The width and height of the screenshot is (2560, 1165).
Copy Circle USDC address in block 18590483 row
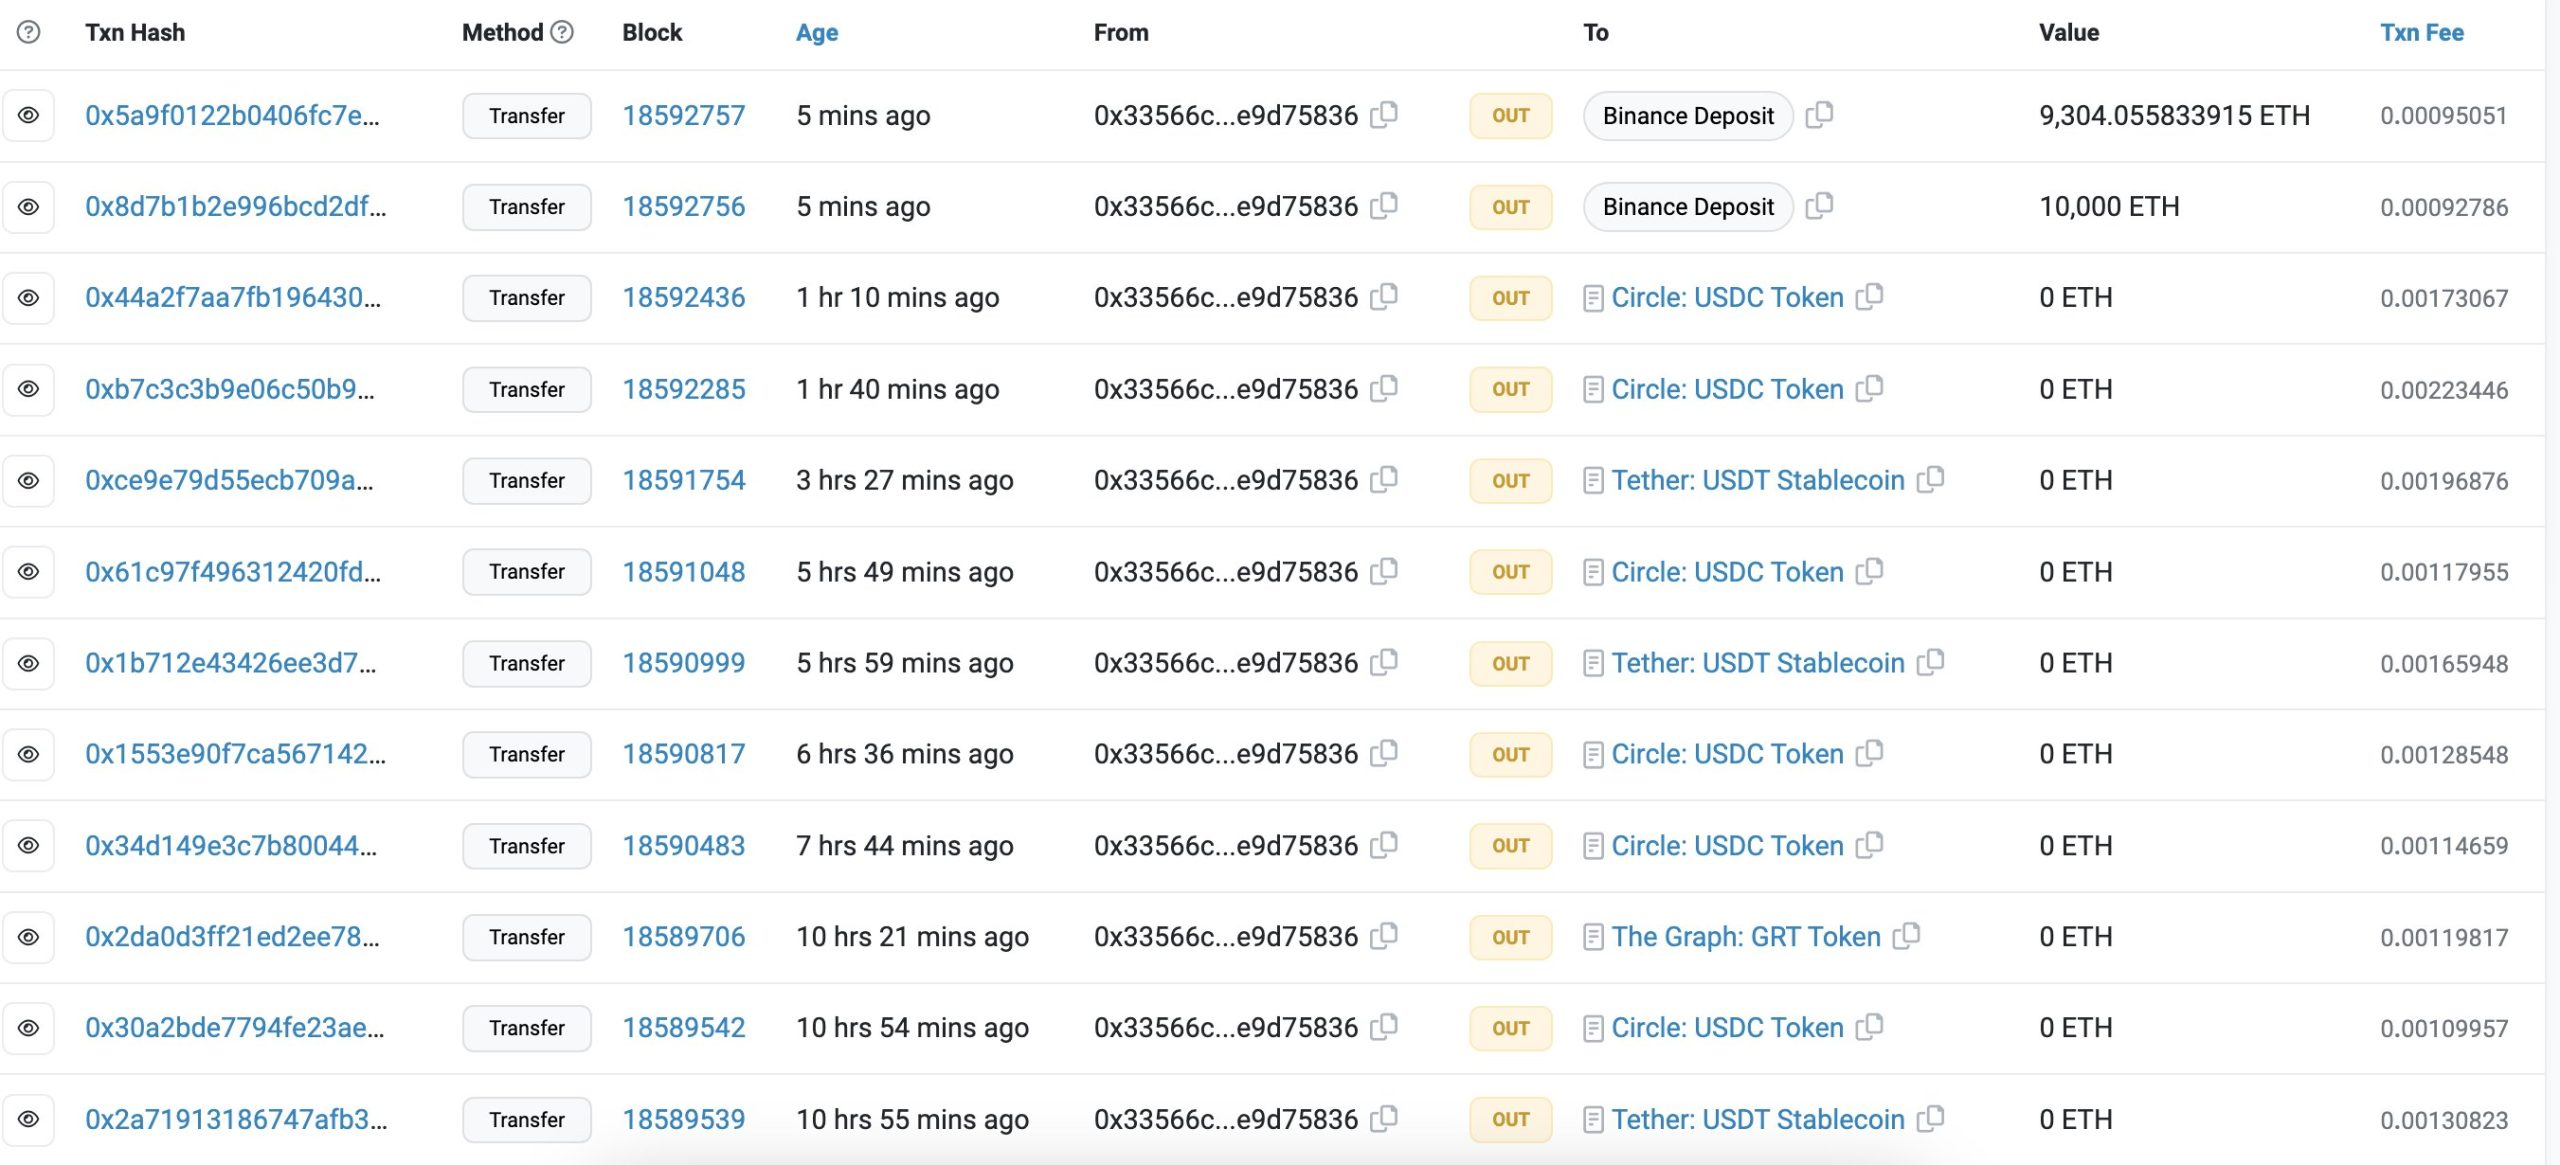pos(1870,845)
